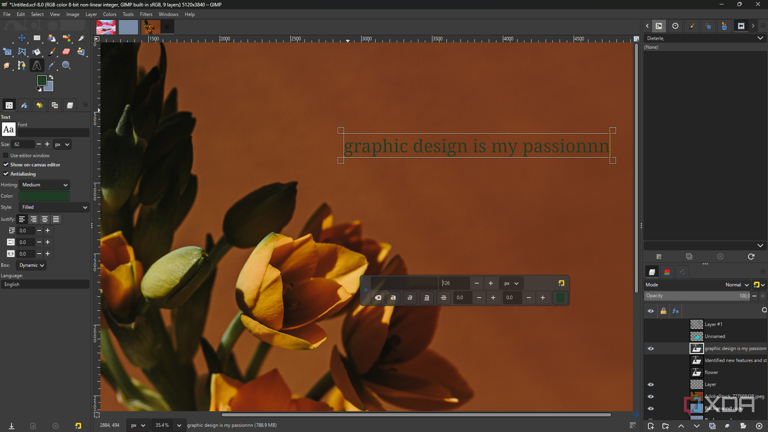Screen dimensions: 768x432
Task: Toggle the Antialiasing checkbox
Action: 6,174
